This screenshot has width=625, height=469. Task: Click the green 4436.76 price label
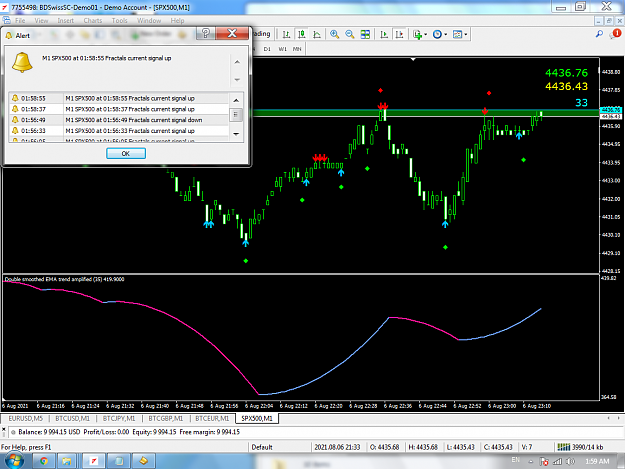coord(566,73)
